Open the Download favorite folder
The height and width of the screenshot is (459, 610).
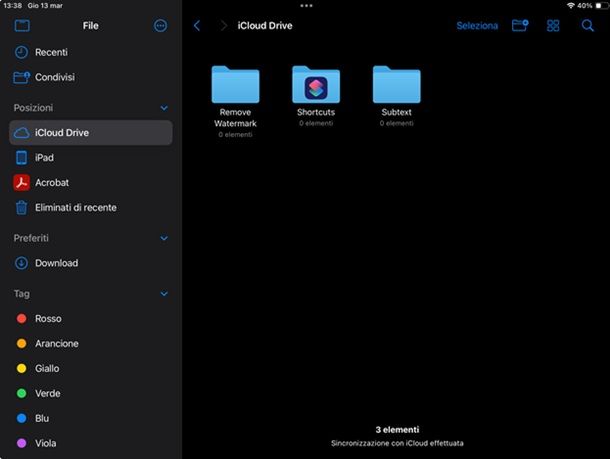[x=91, y=263]
